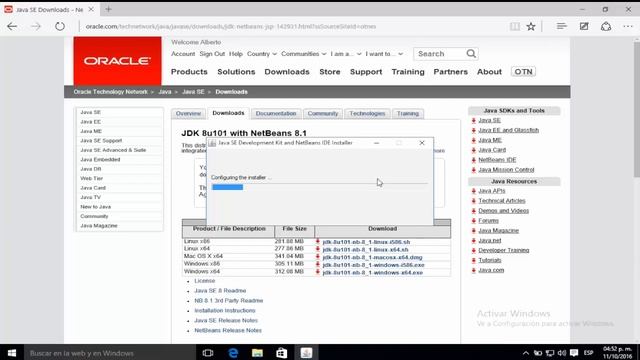Click the Sign Out link
The width and height of the screenshot is (640, 360).
click(x=212, y=54)
